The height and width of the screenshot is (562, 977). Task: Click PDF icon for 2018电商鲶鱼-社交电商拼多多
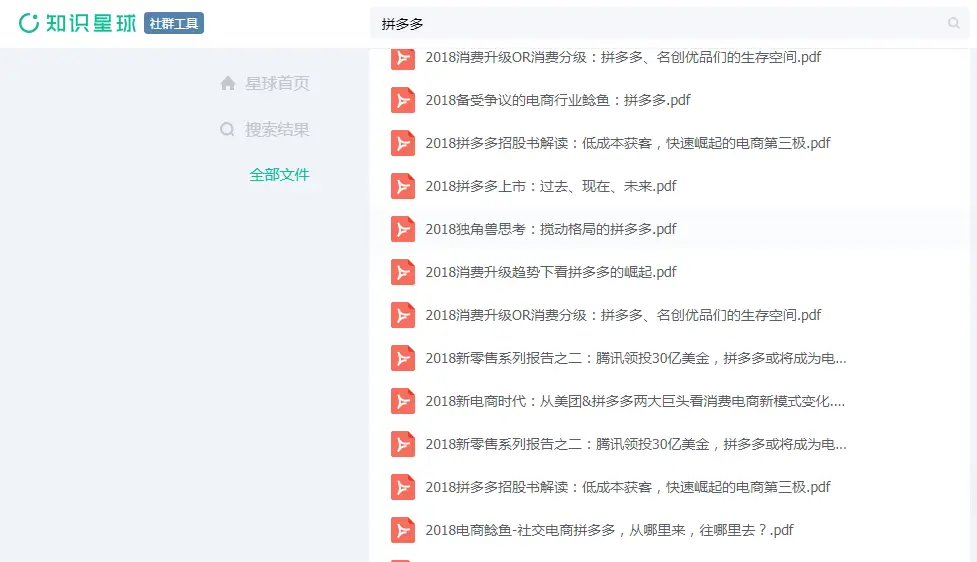point(402,530)
